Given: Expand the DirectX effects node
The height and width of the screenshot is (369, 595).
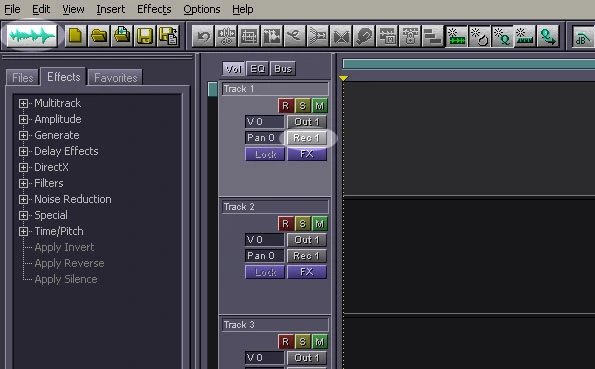Looking at the screenshot, I should pyautogui.click(x=24, y=167).
